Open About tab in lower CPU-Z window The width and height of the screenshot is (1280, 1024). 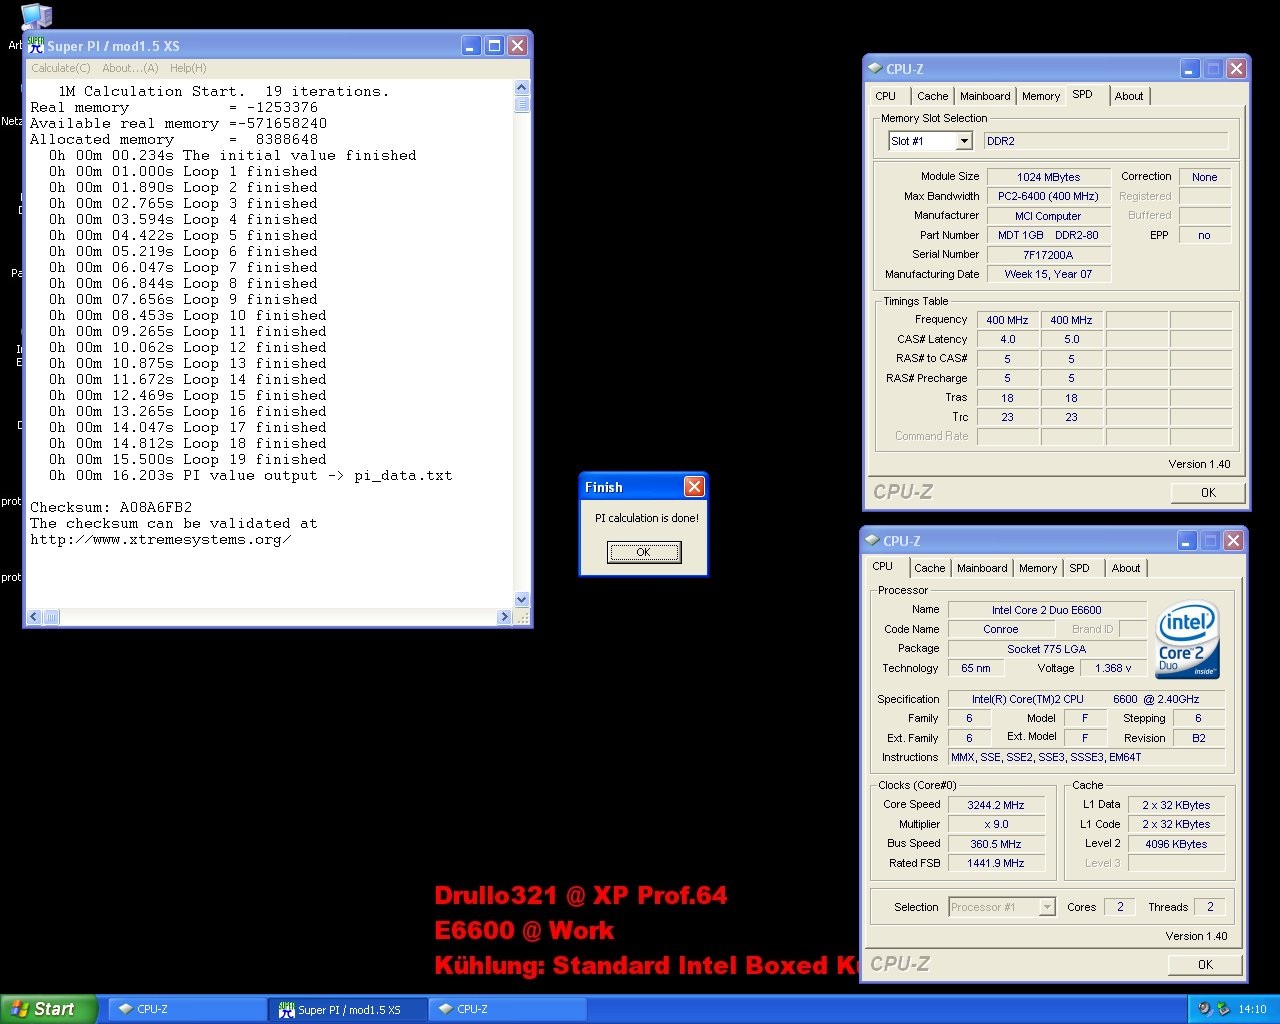coord(1126,568)
